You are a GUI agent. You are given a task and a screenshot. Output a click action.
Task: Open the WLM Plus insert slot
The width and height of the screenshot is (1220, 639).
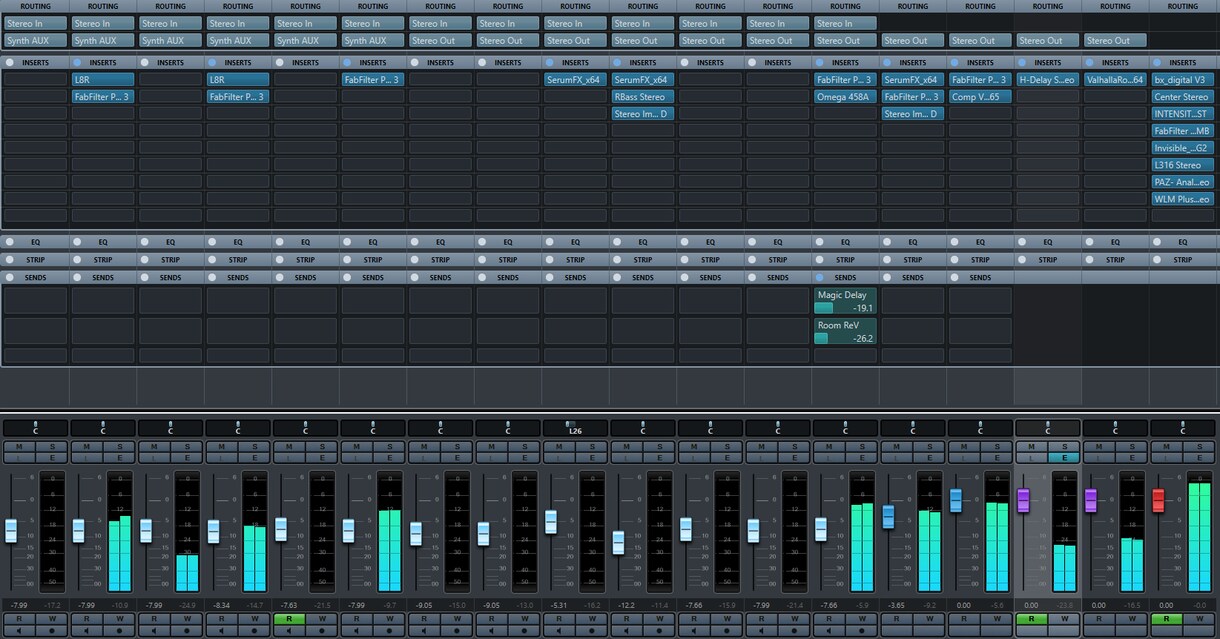(1183, 198)
